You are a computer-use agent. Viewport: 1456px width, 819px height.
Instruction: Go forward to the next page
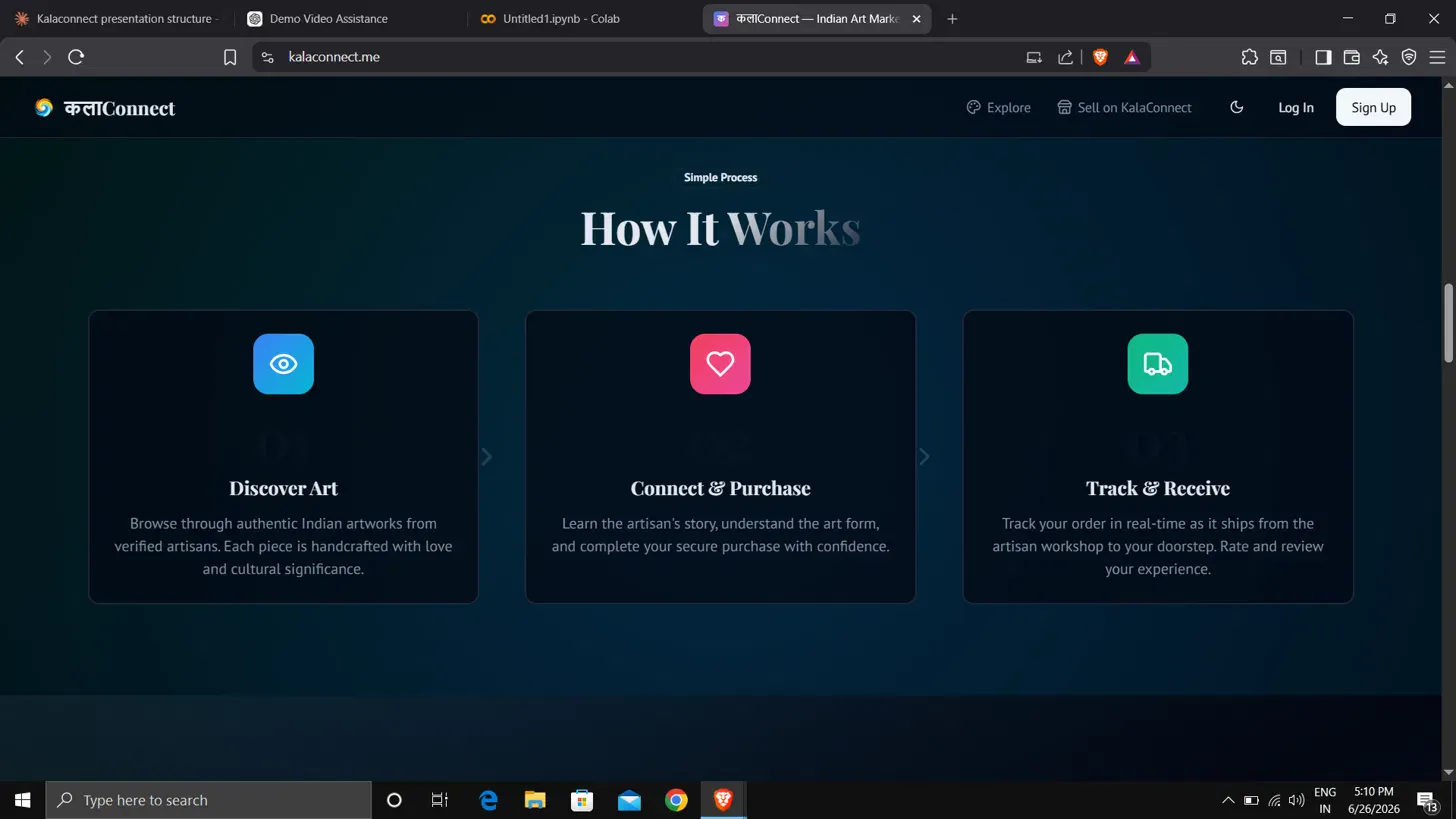click(47, 57)
